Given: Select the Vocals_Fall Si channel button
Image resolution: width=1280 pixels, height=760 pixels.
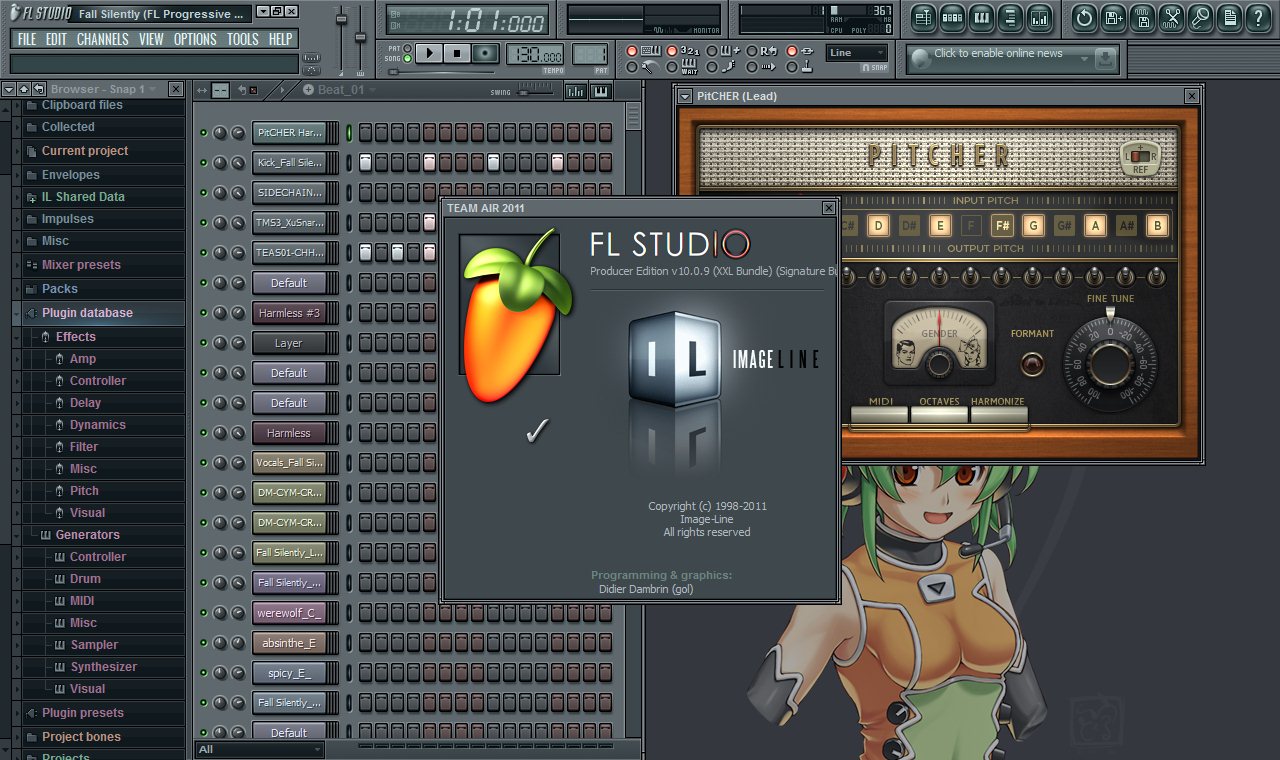Looking at the screenshot, I should pyautogui.click(x=289, y=463).
